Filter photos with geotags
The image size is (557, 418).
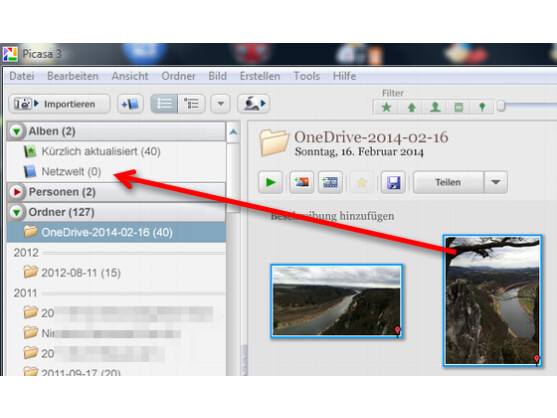[482, 107]
